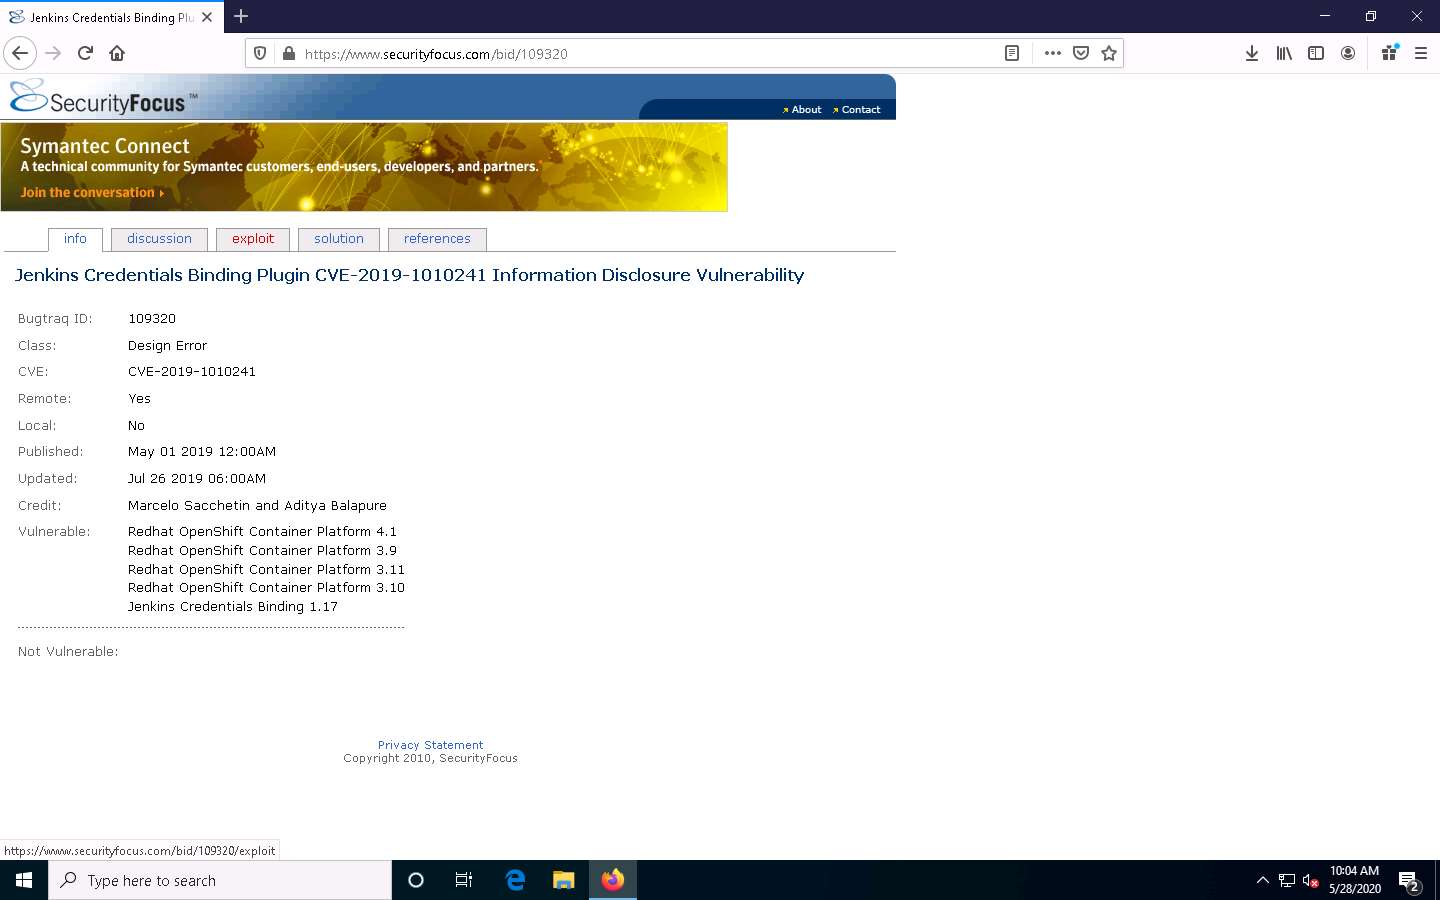View site security padlock information

(288, 54)
